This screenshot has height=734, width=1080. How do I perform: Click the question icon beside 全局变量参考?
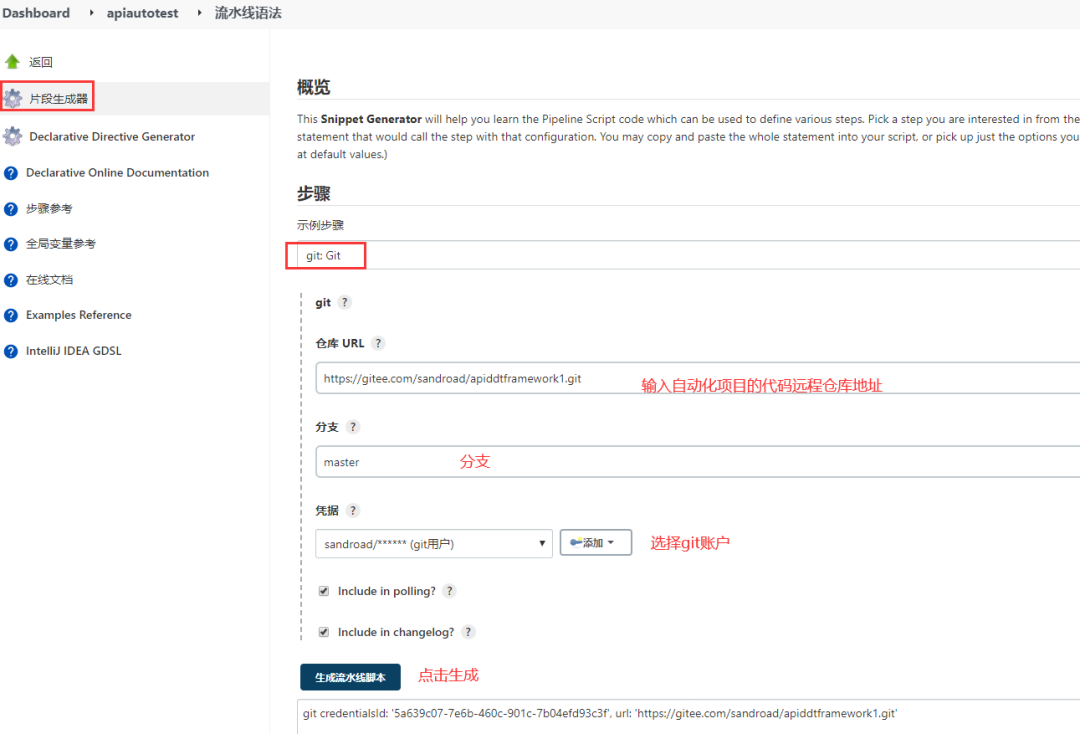point(11,244)
